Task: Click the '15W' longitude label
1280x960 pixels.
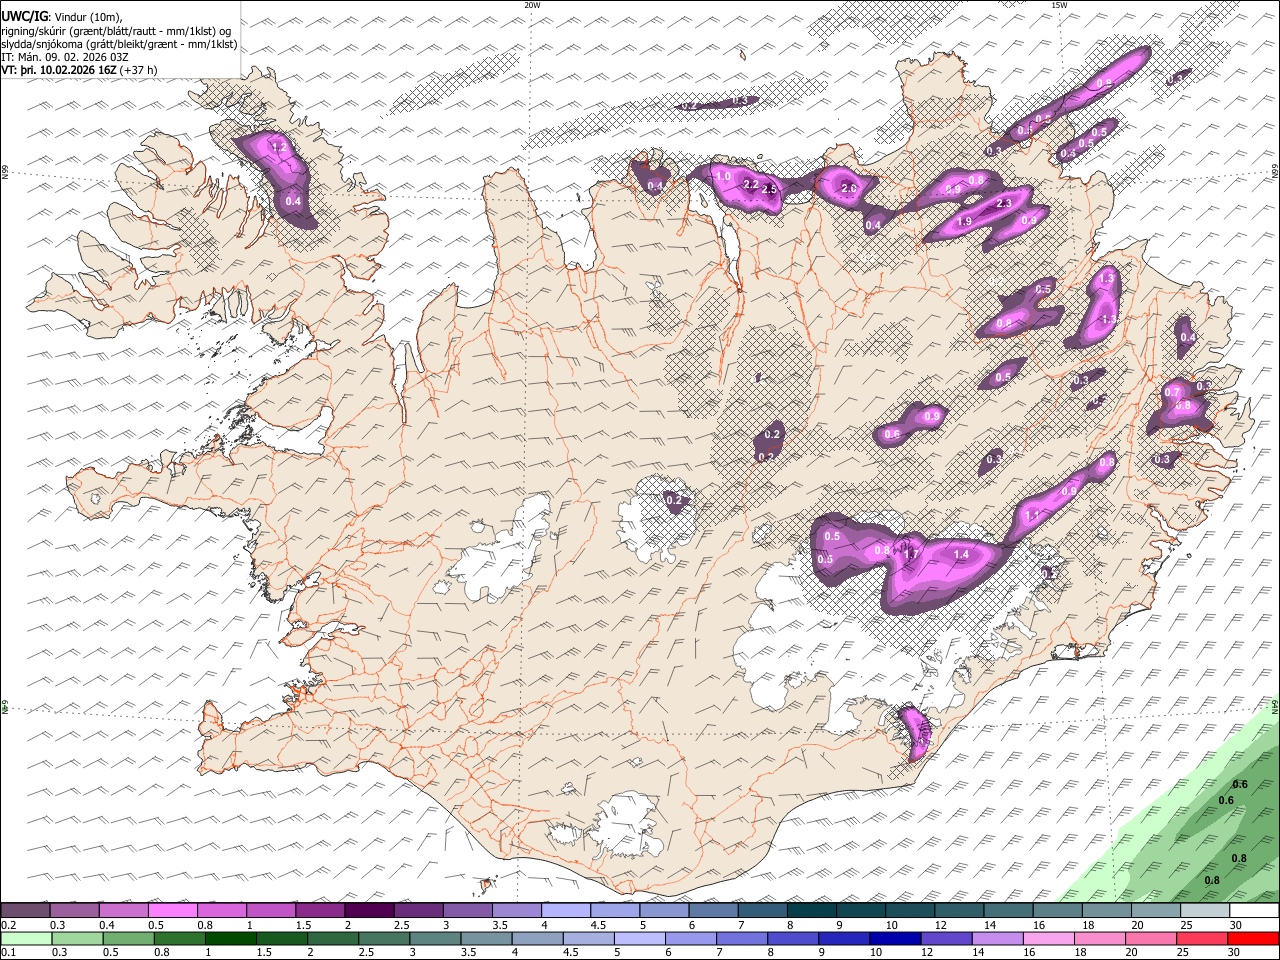Action: point(1059,5)
